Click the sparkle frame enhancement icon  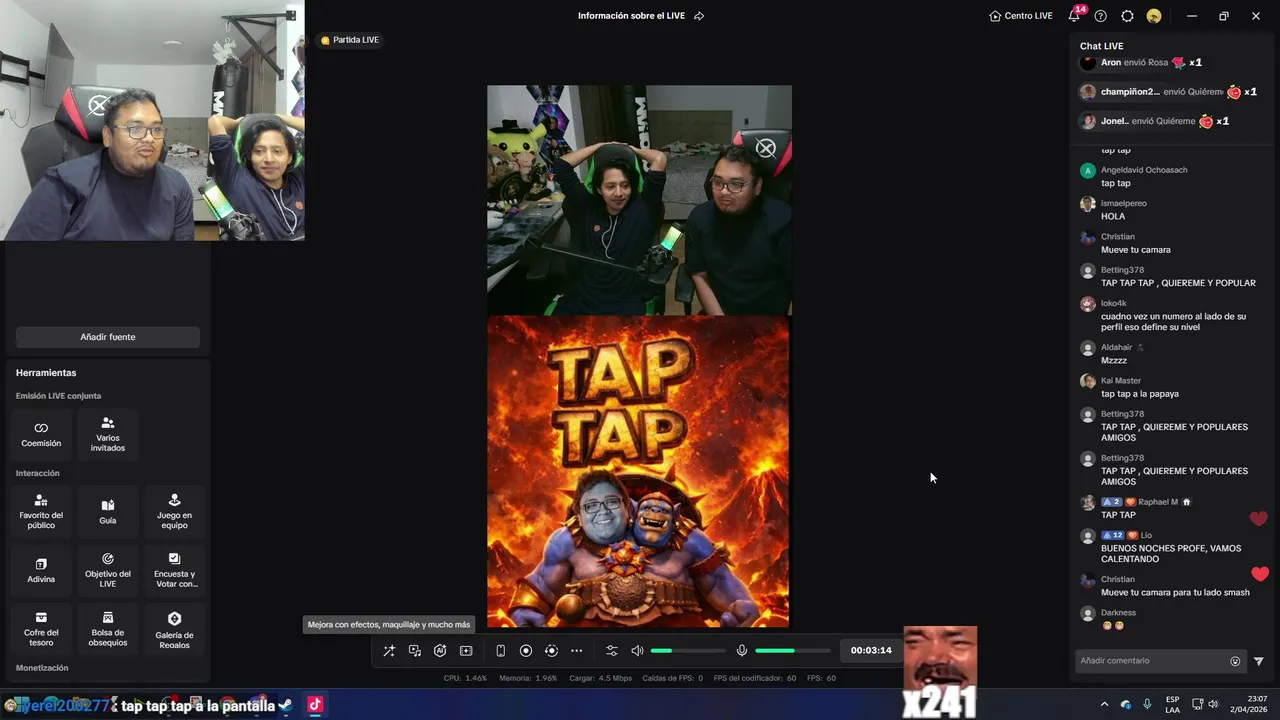click(x=466, y=651)
